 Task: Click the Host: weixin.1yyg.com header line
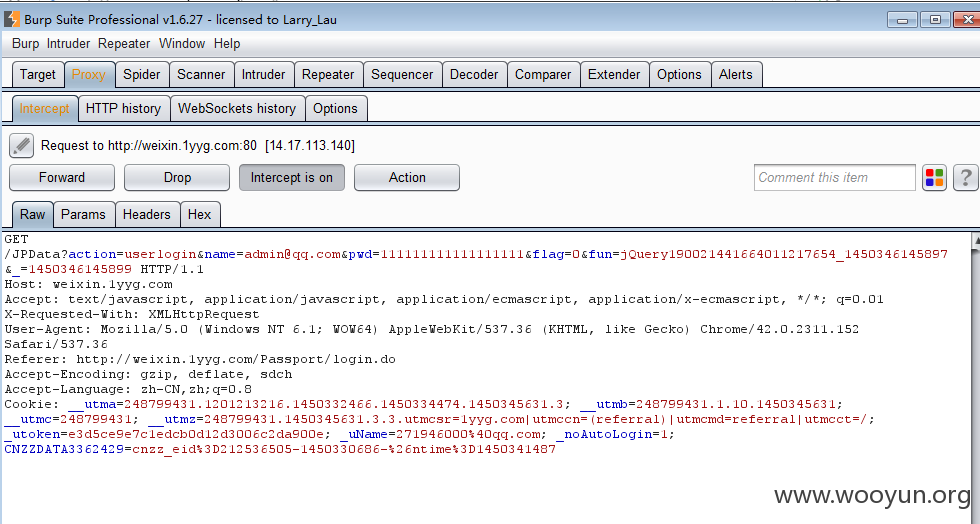click(x=89, y=284)
